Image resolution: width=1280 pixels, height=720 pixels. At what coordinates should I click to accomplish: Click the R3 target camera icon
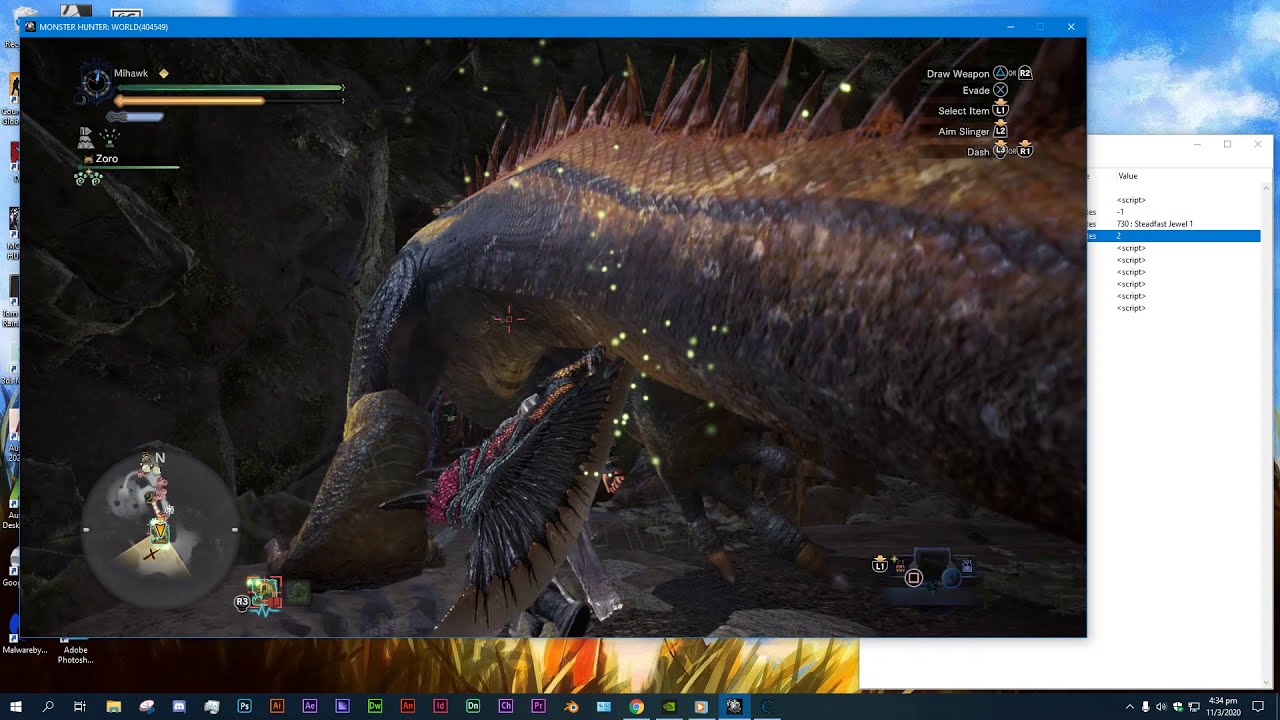pos(241,602)
